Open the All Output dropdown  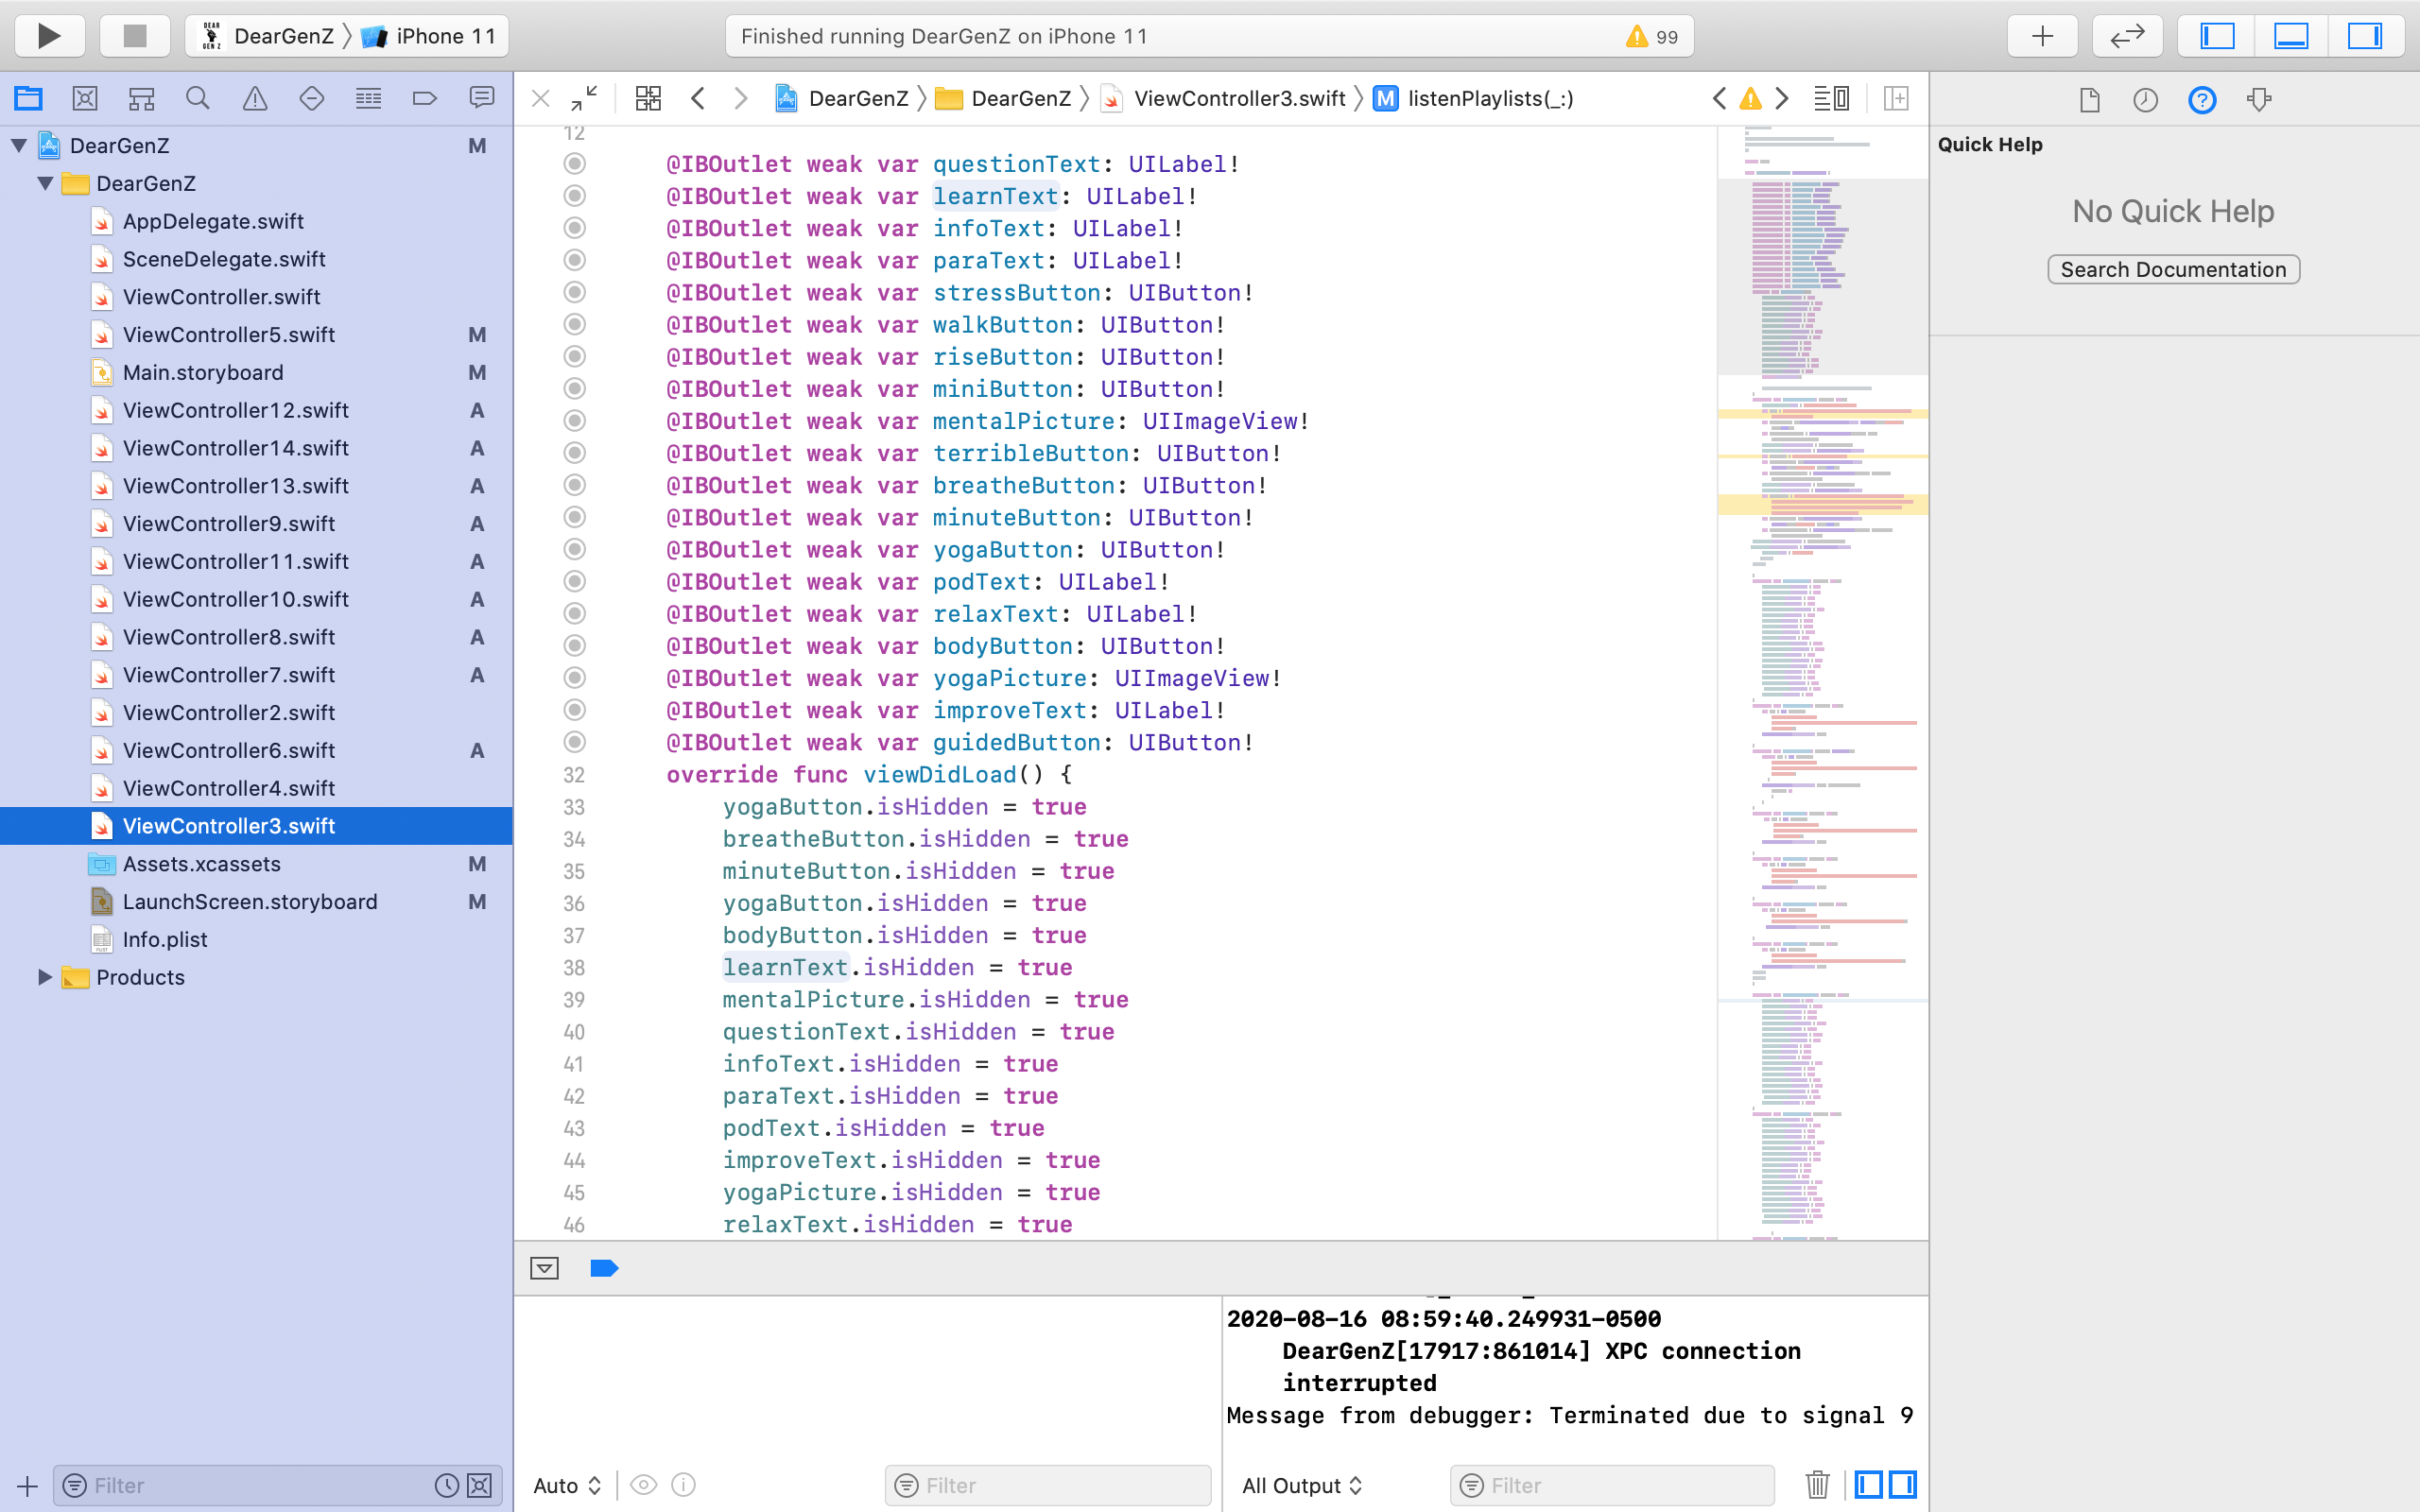[x=1301, y=1485]
